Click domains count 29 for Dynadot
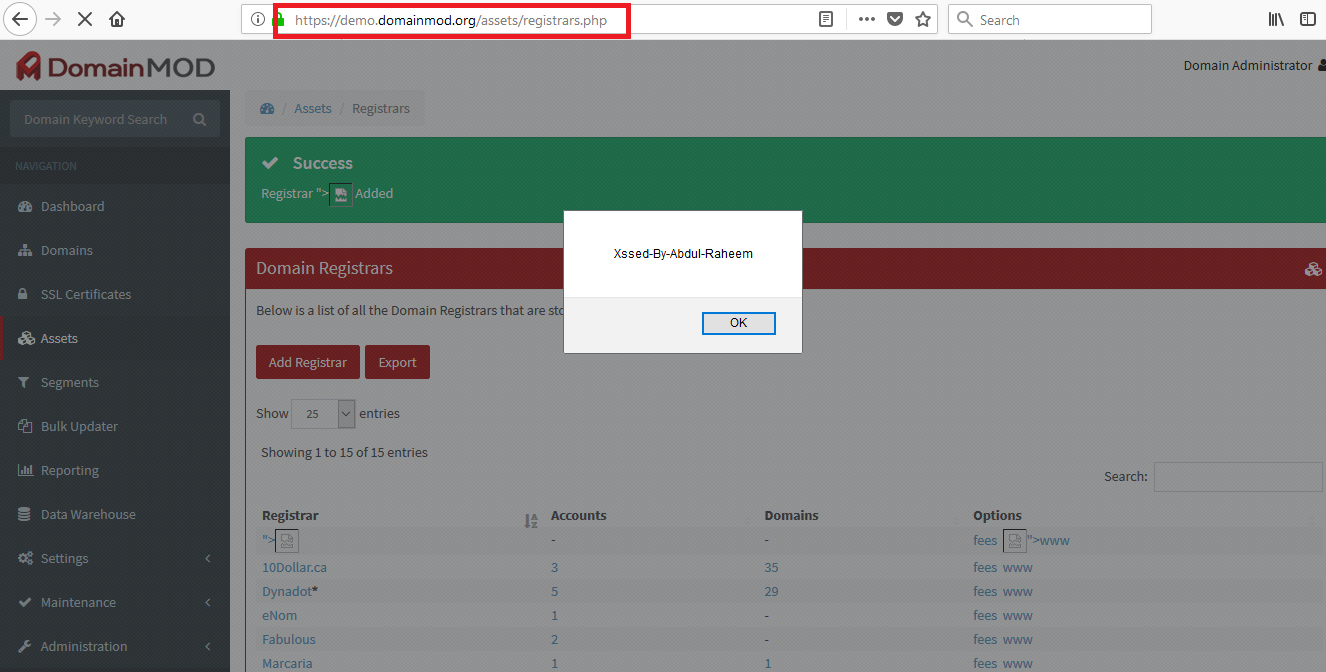This screenshot has height=672, width=1326. 772,591
